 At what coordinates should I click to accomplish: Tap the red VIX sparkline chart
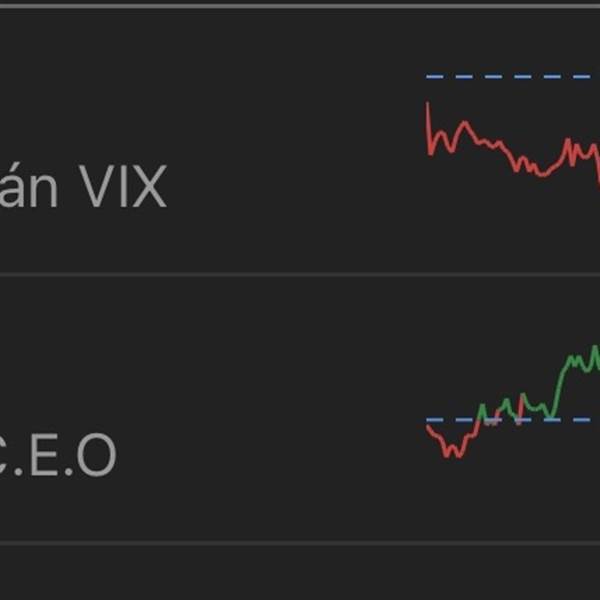point(513,143)
